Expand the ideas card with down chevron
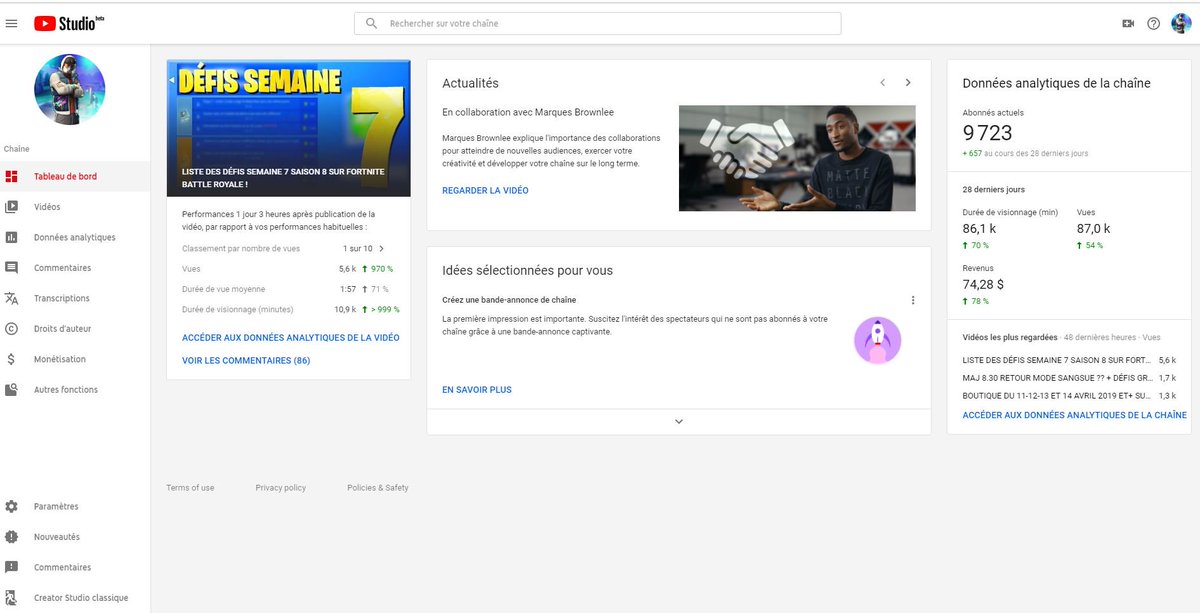The height and width of the screenshot is (613, 1200). 679,422
